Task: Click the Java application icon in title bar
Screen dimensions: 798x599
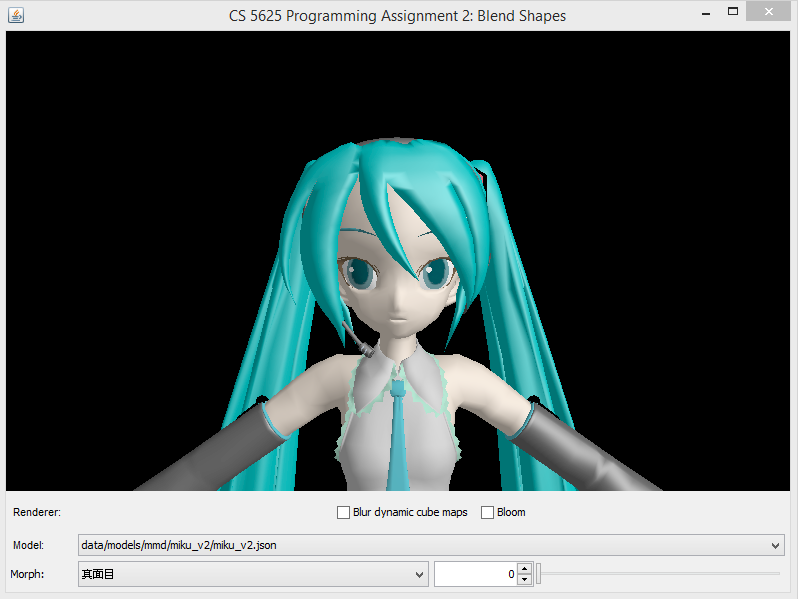Action: (x=16, y=15)
